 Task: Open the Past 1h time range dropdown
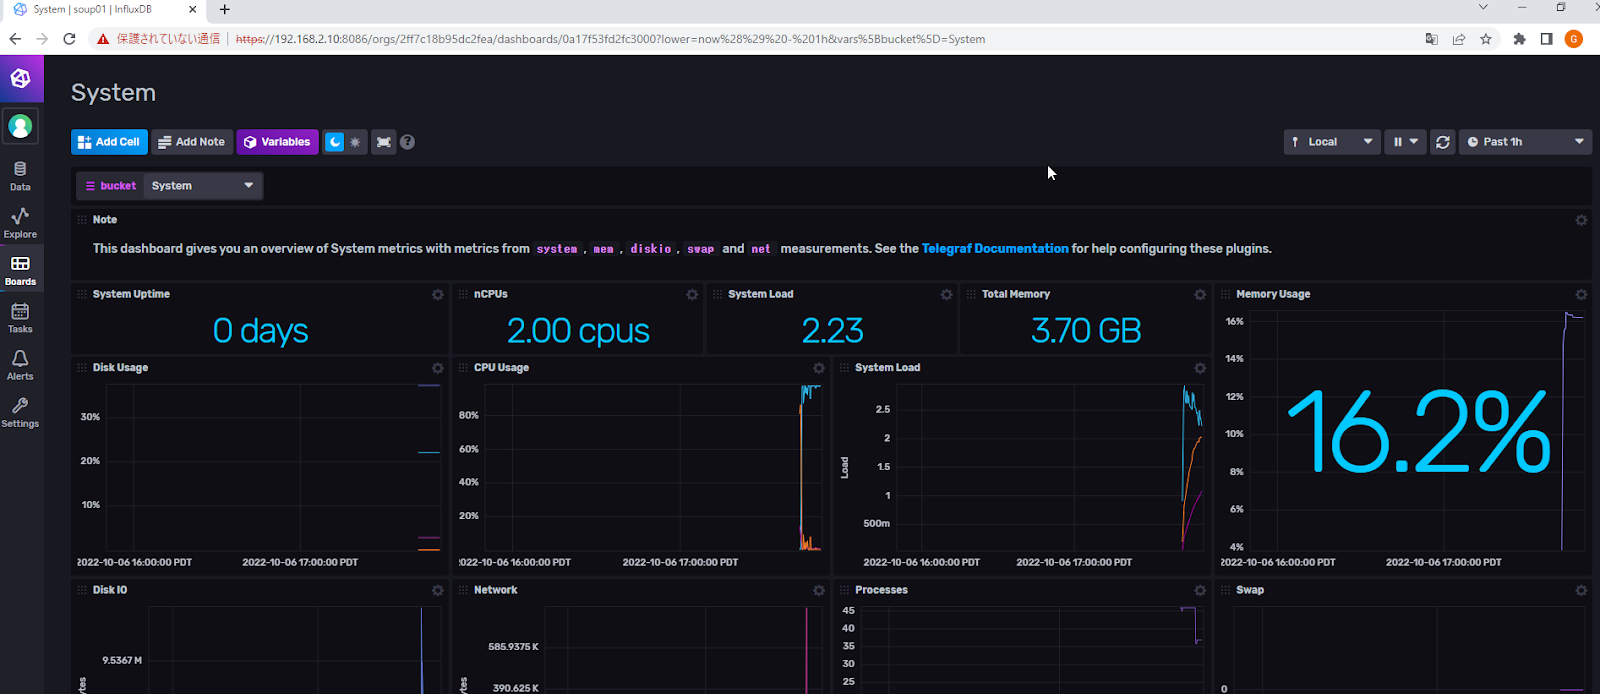click(1525, 142)
